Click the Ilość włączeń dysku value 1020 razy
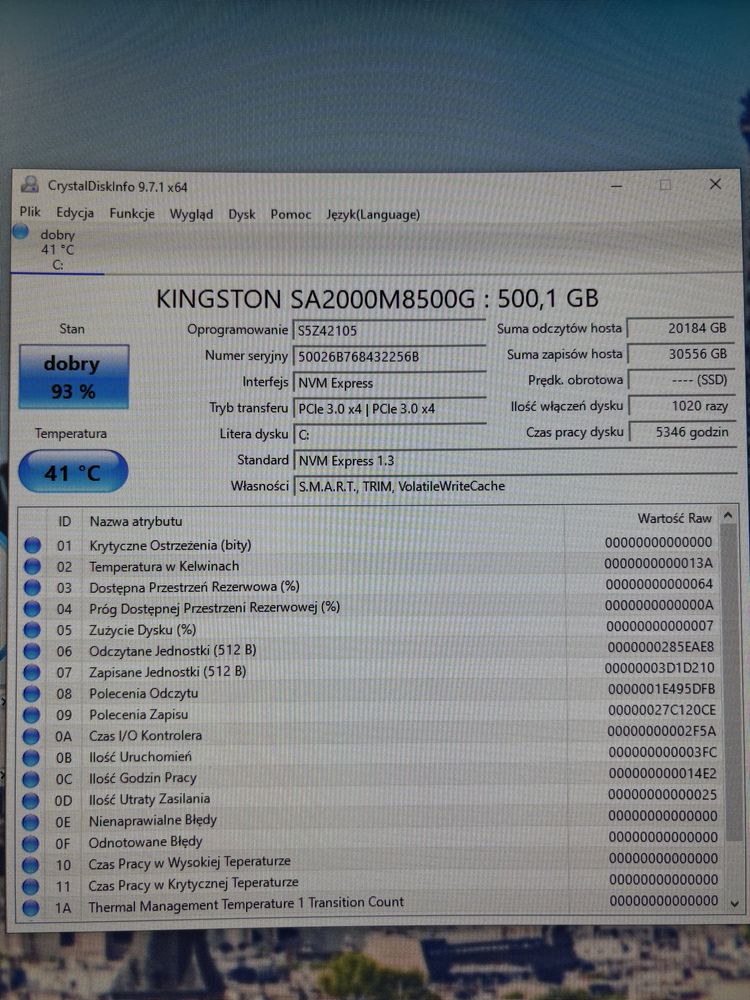 (680, 406)
